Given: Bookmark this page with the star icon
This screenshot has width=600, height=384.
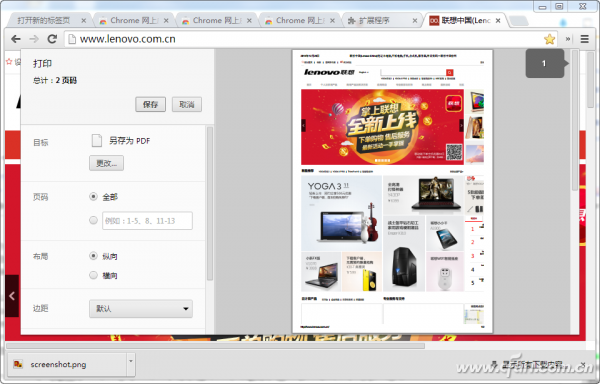Looking at the screenshot, I should (x=549, y=39).
